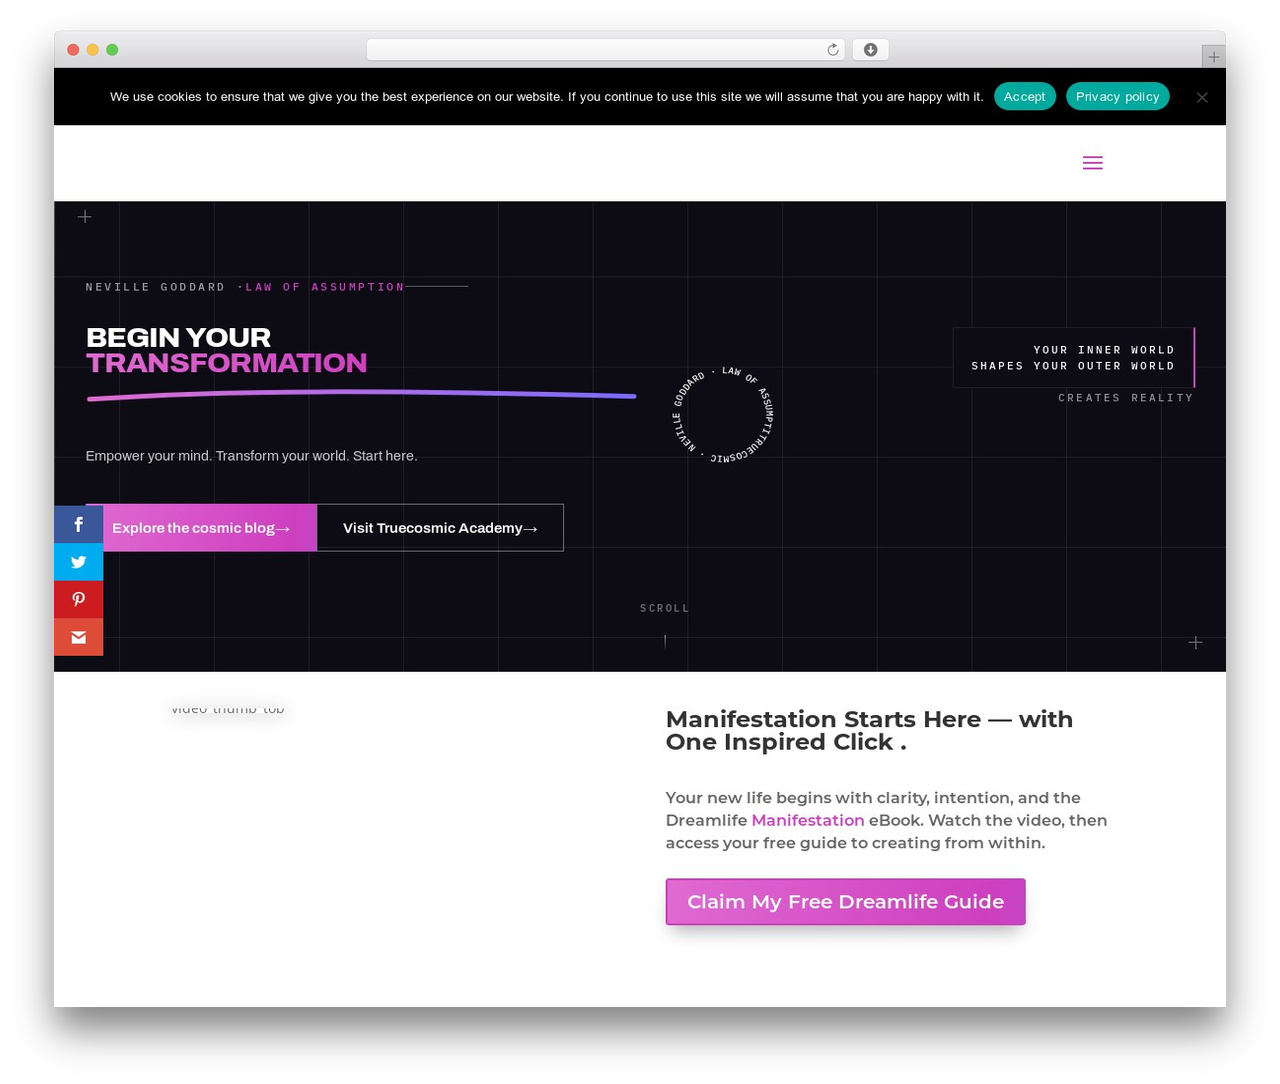
Task: Click the macOS yellow minimize button
Action: tap(92, 50)
